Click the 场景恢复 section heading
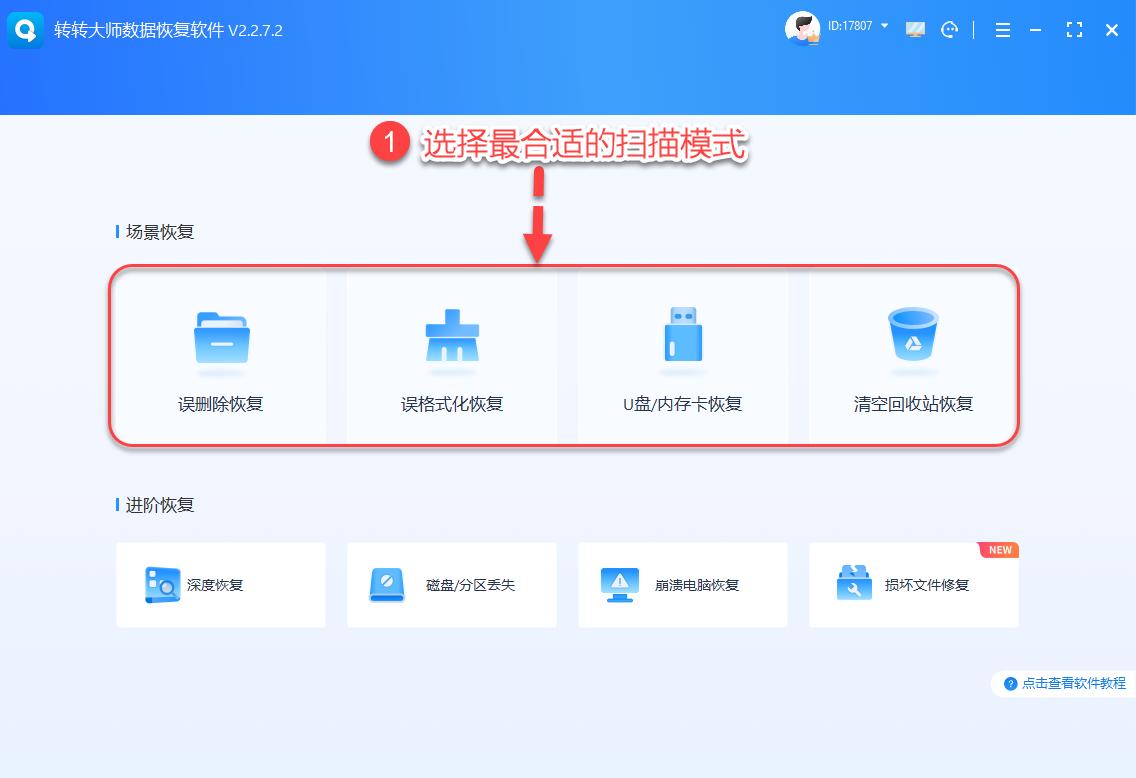The image size is (1136, 778). pos(160,232)
